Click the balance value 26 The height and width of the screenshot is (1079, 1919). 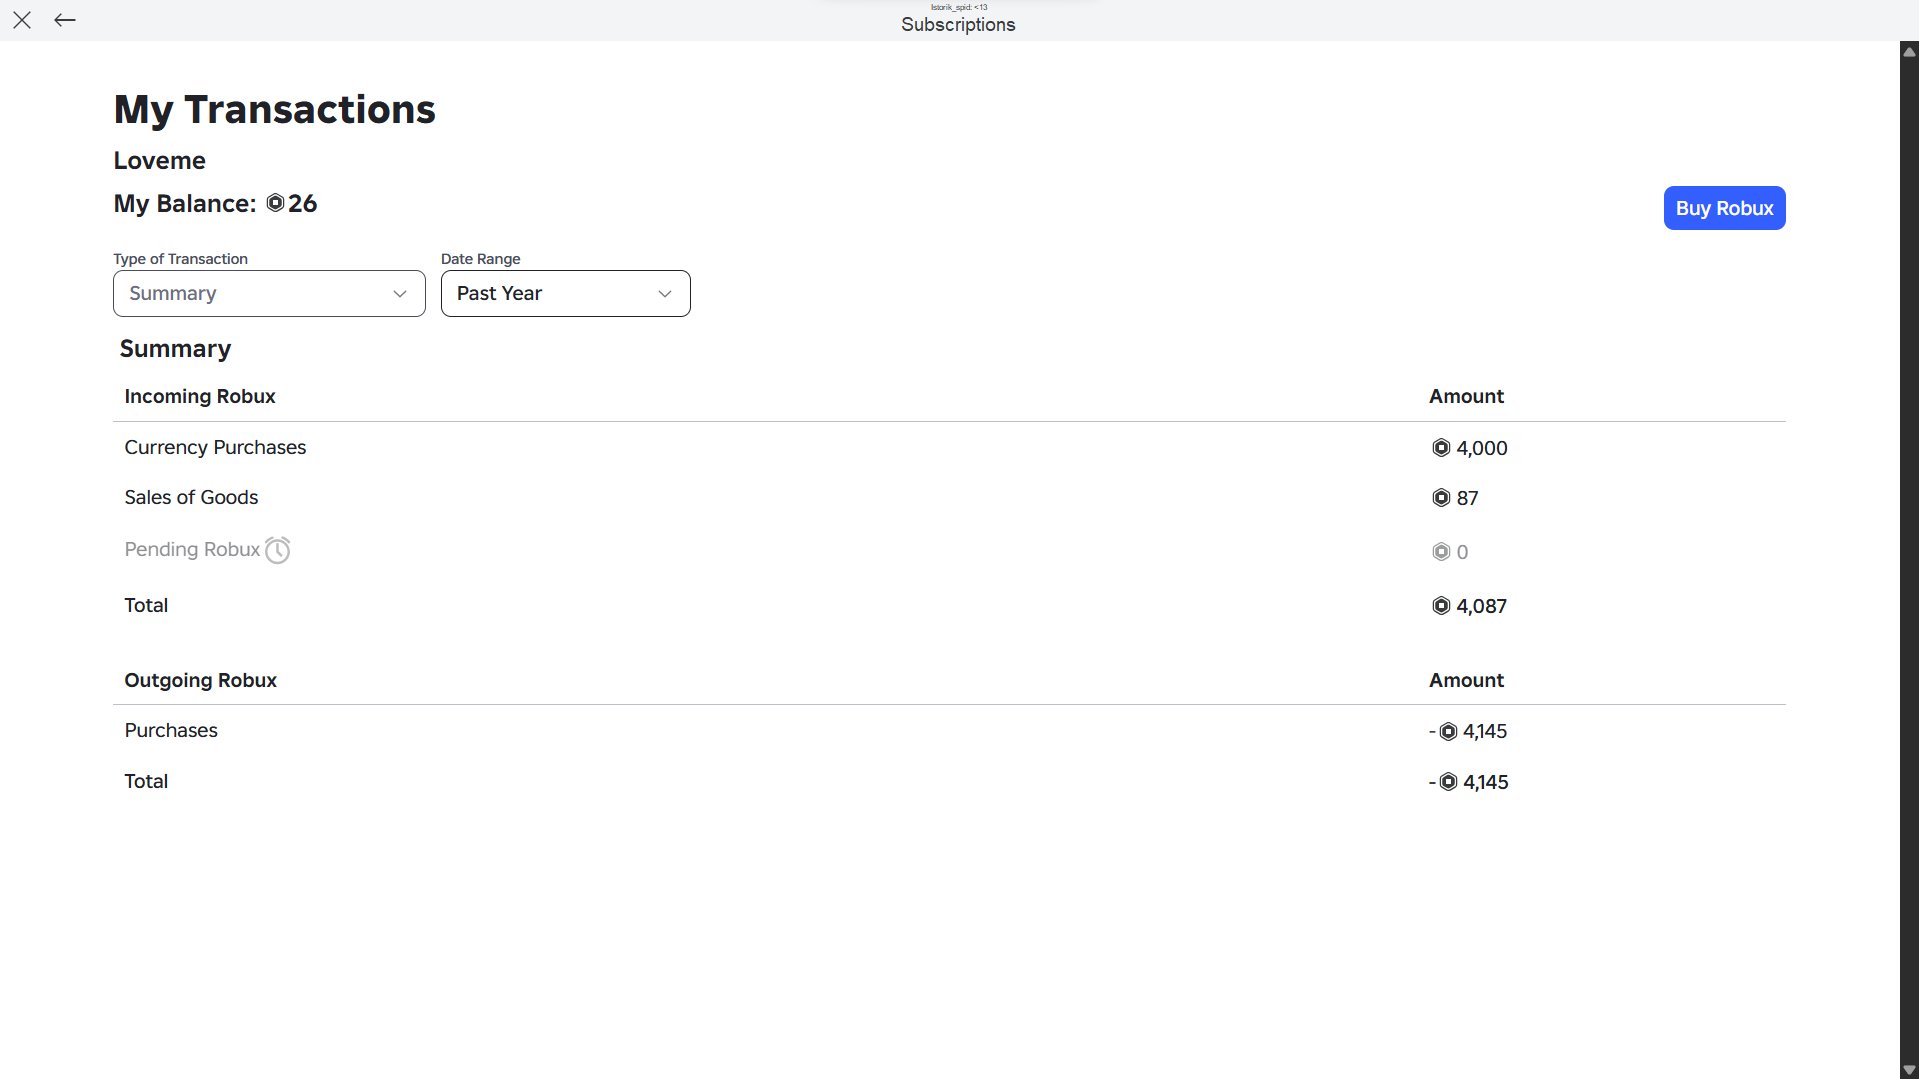click(303, 203)
